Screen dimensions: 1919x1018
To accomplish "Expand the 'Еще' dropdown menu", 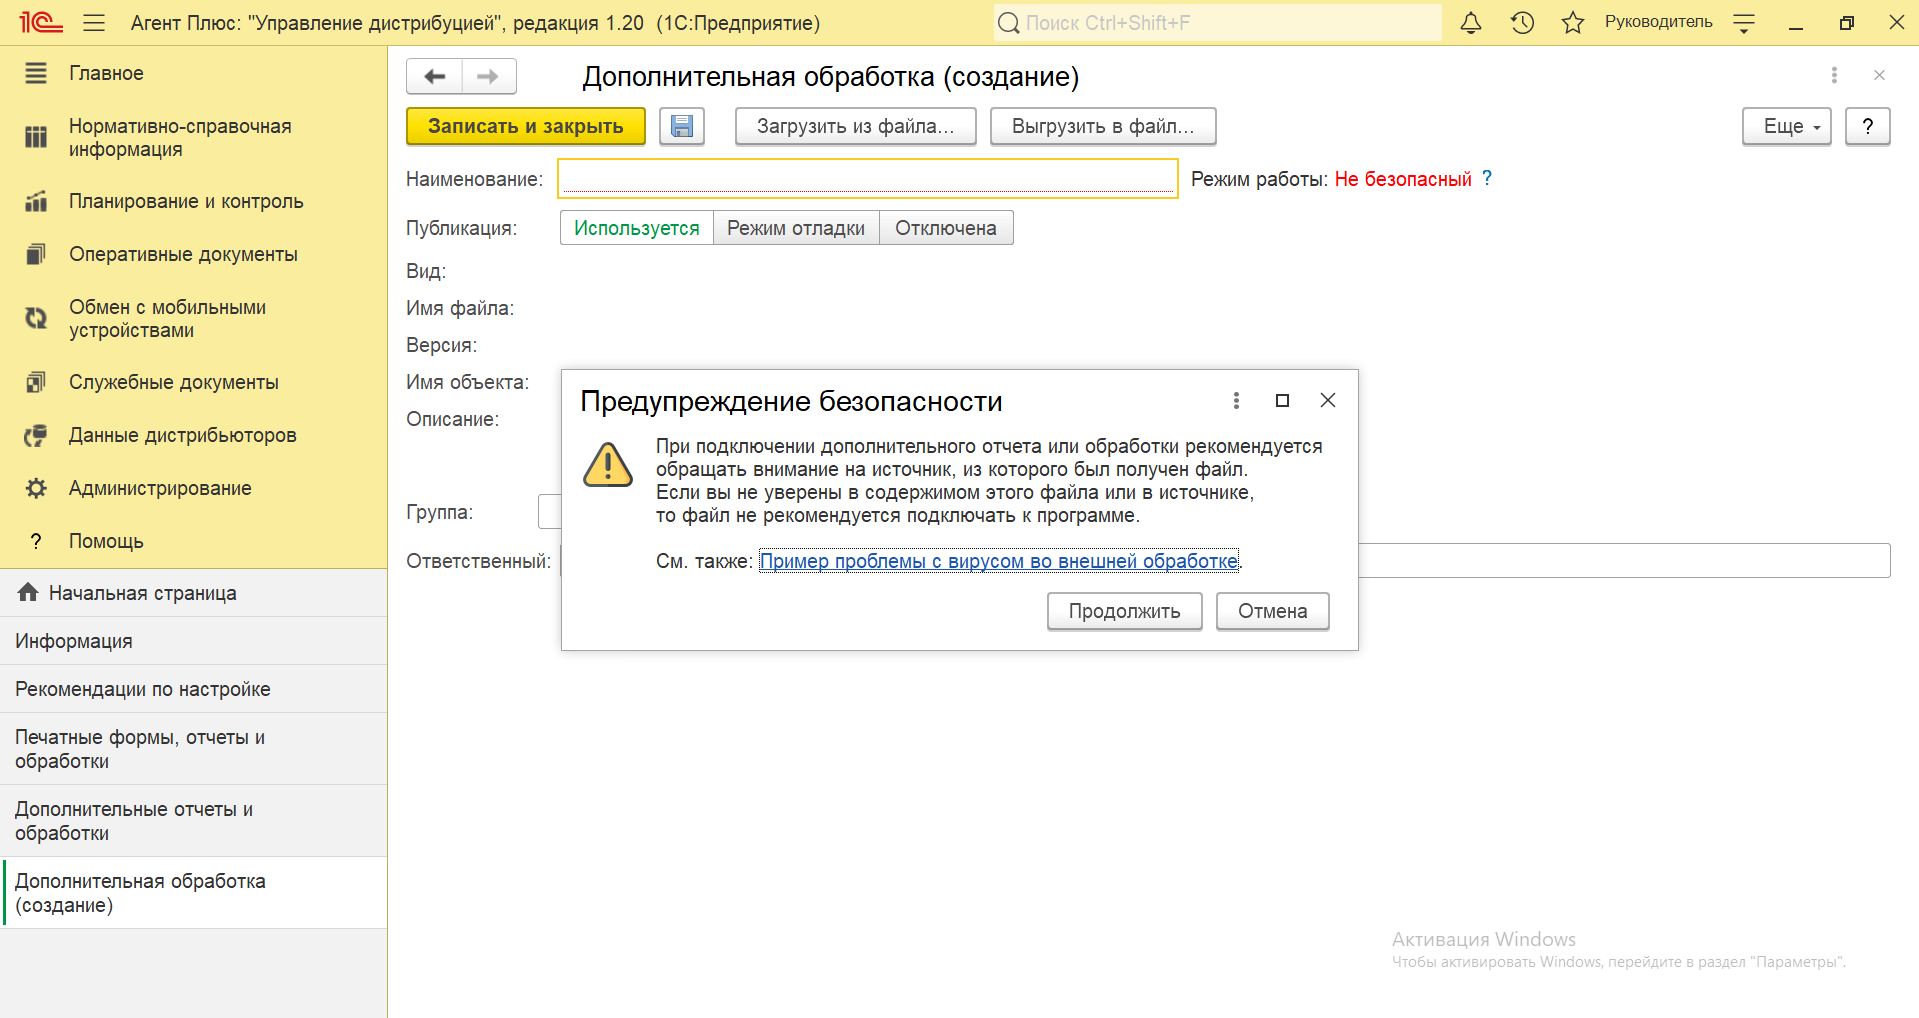I will 1786,126.
